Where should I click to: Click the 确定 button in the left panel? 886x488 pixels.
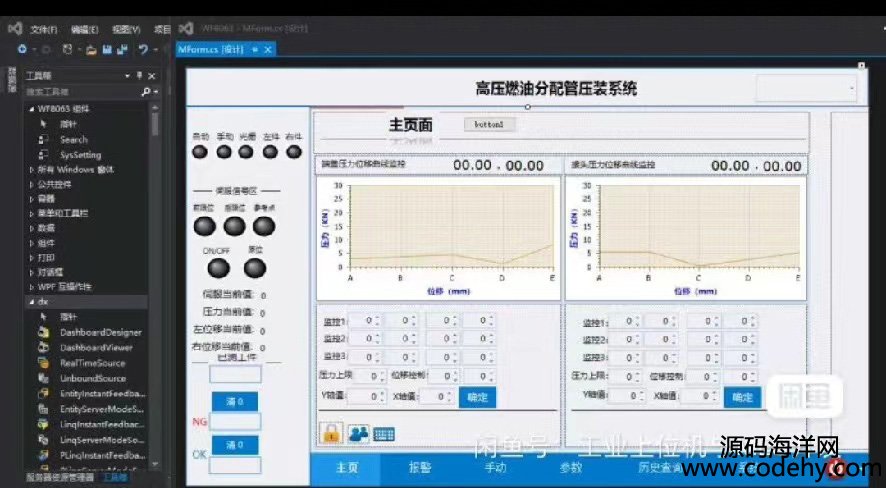tap(477, 396)
